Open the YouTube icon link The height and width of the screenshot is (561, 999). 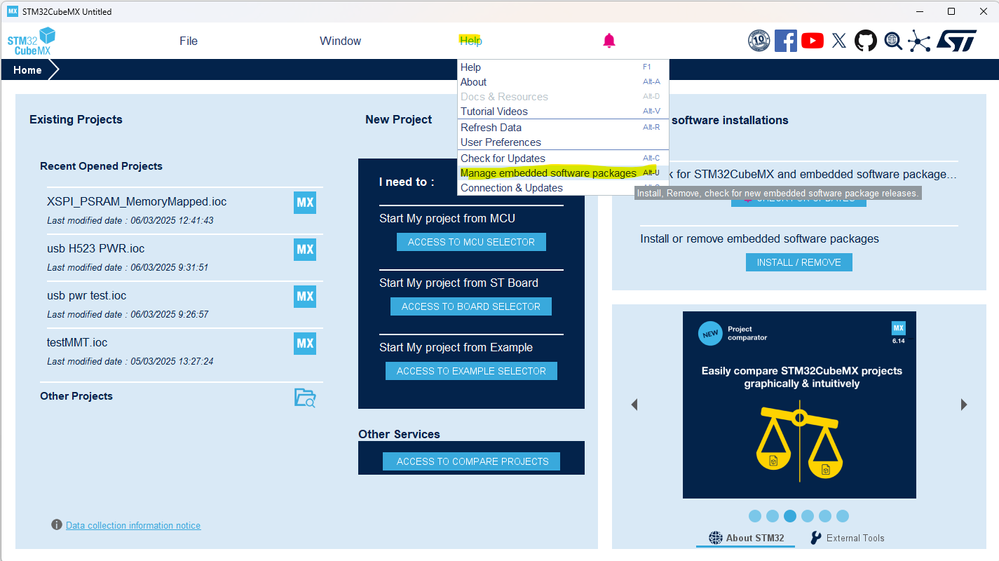click(812, 41)
